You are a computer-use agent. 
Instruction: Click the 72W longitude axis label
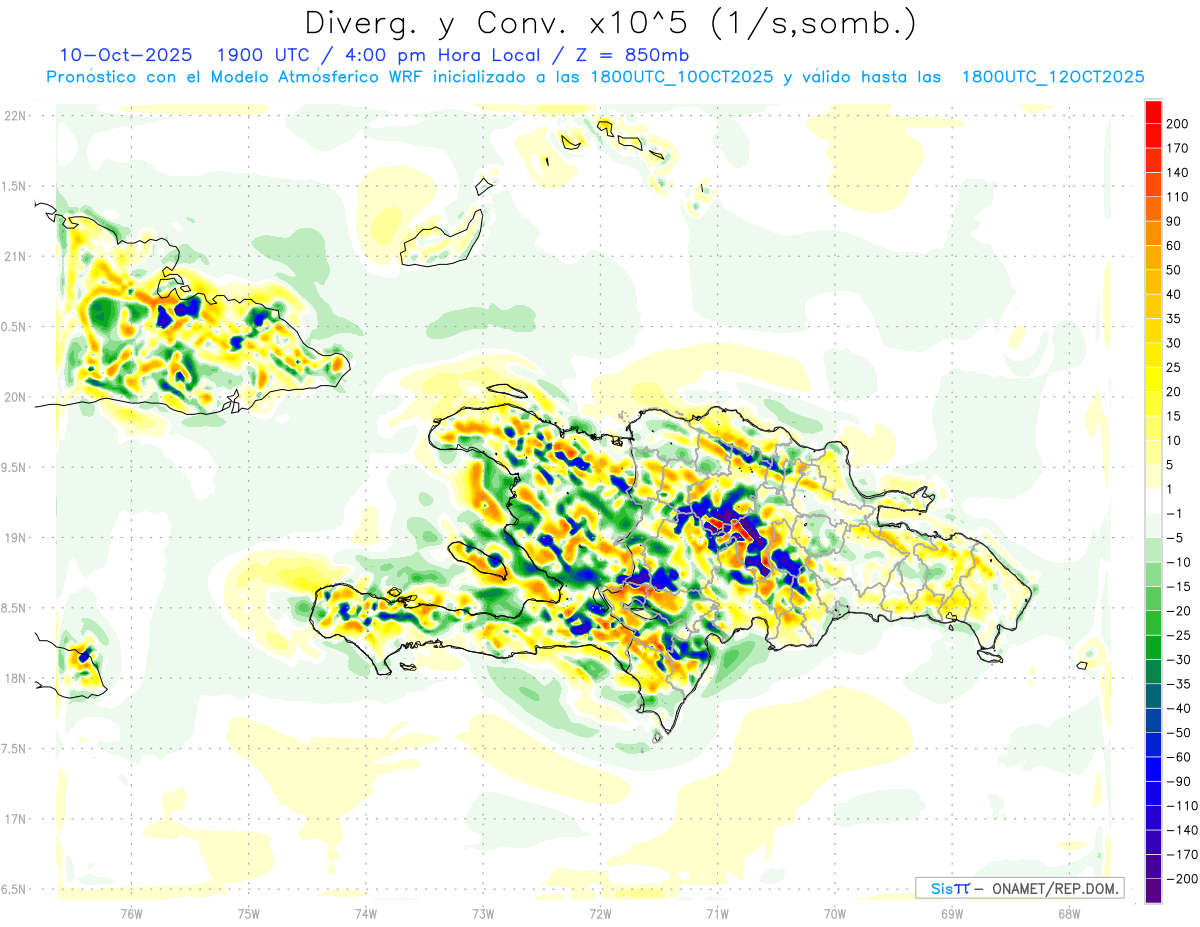600,914
